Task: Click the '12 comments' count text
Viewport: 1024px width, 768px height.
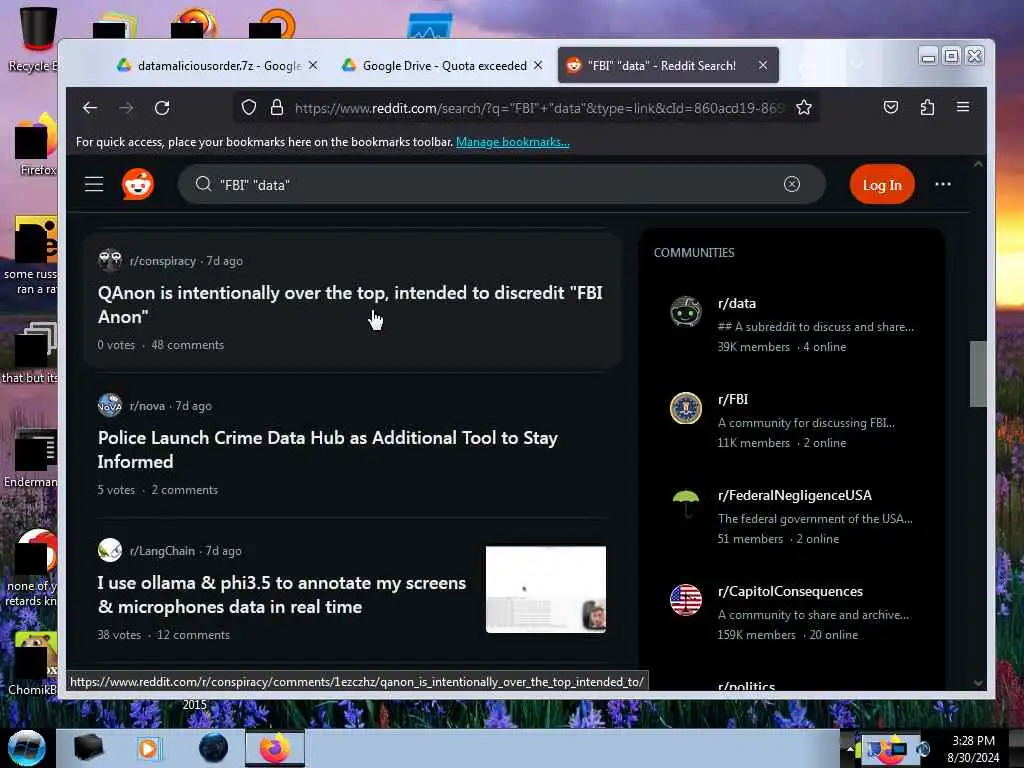Action: click(193, 635)
